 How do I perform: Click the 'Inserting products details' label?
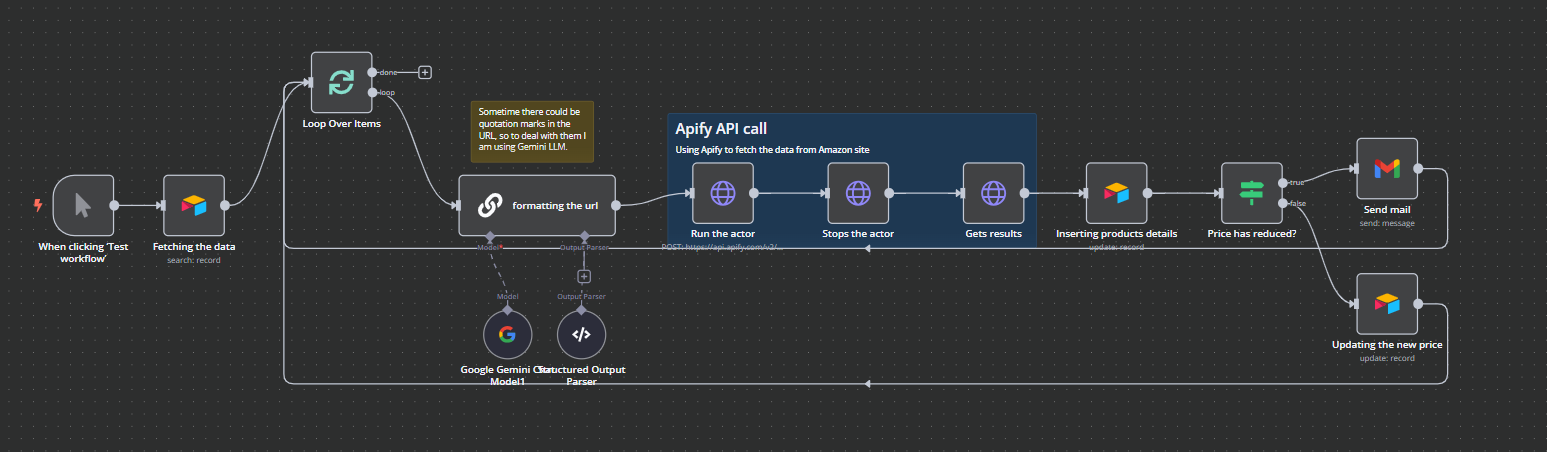(x=1117, y=234)
